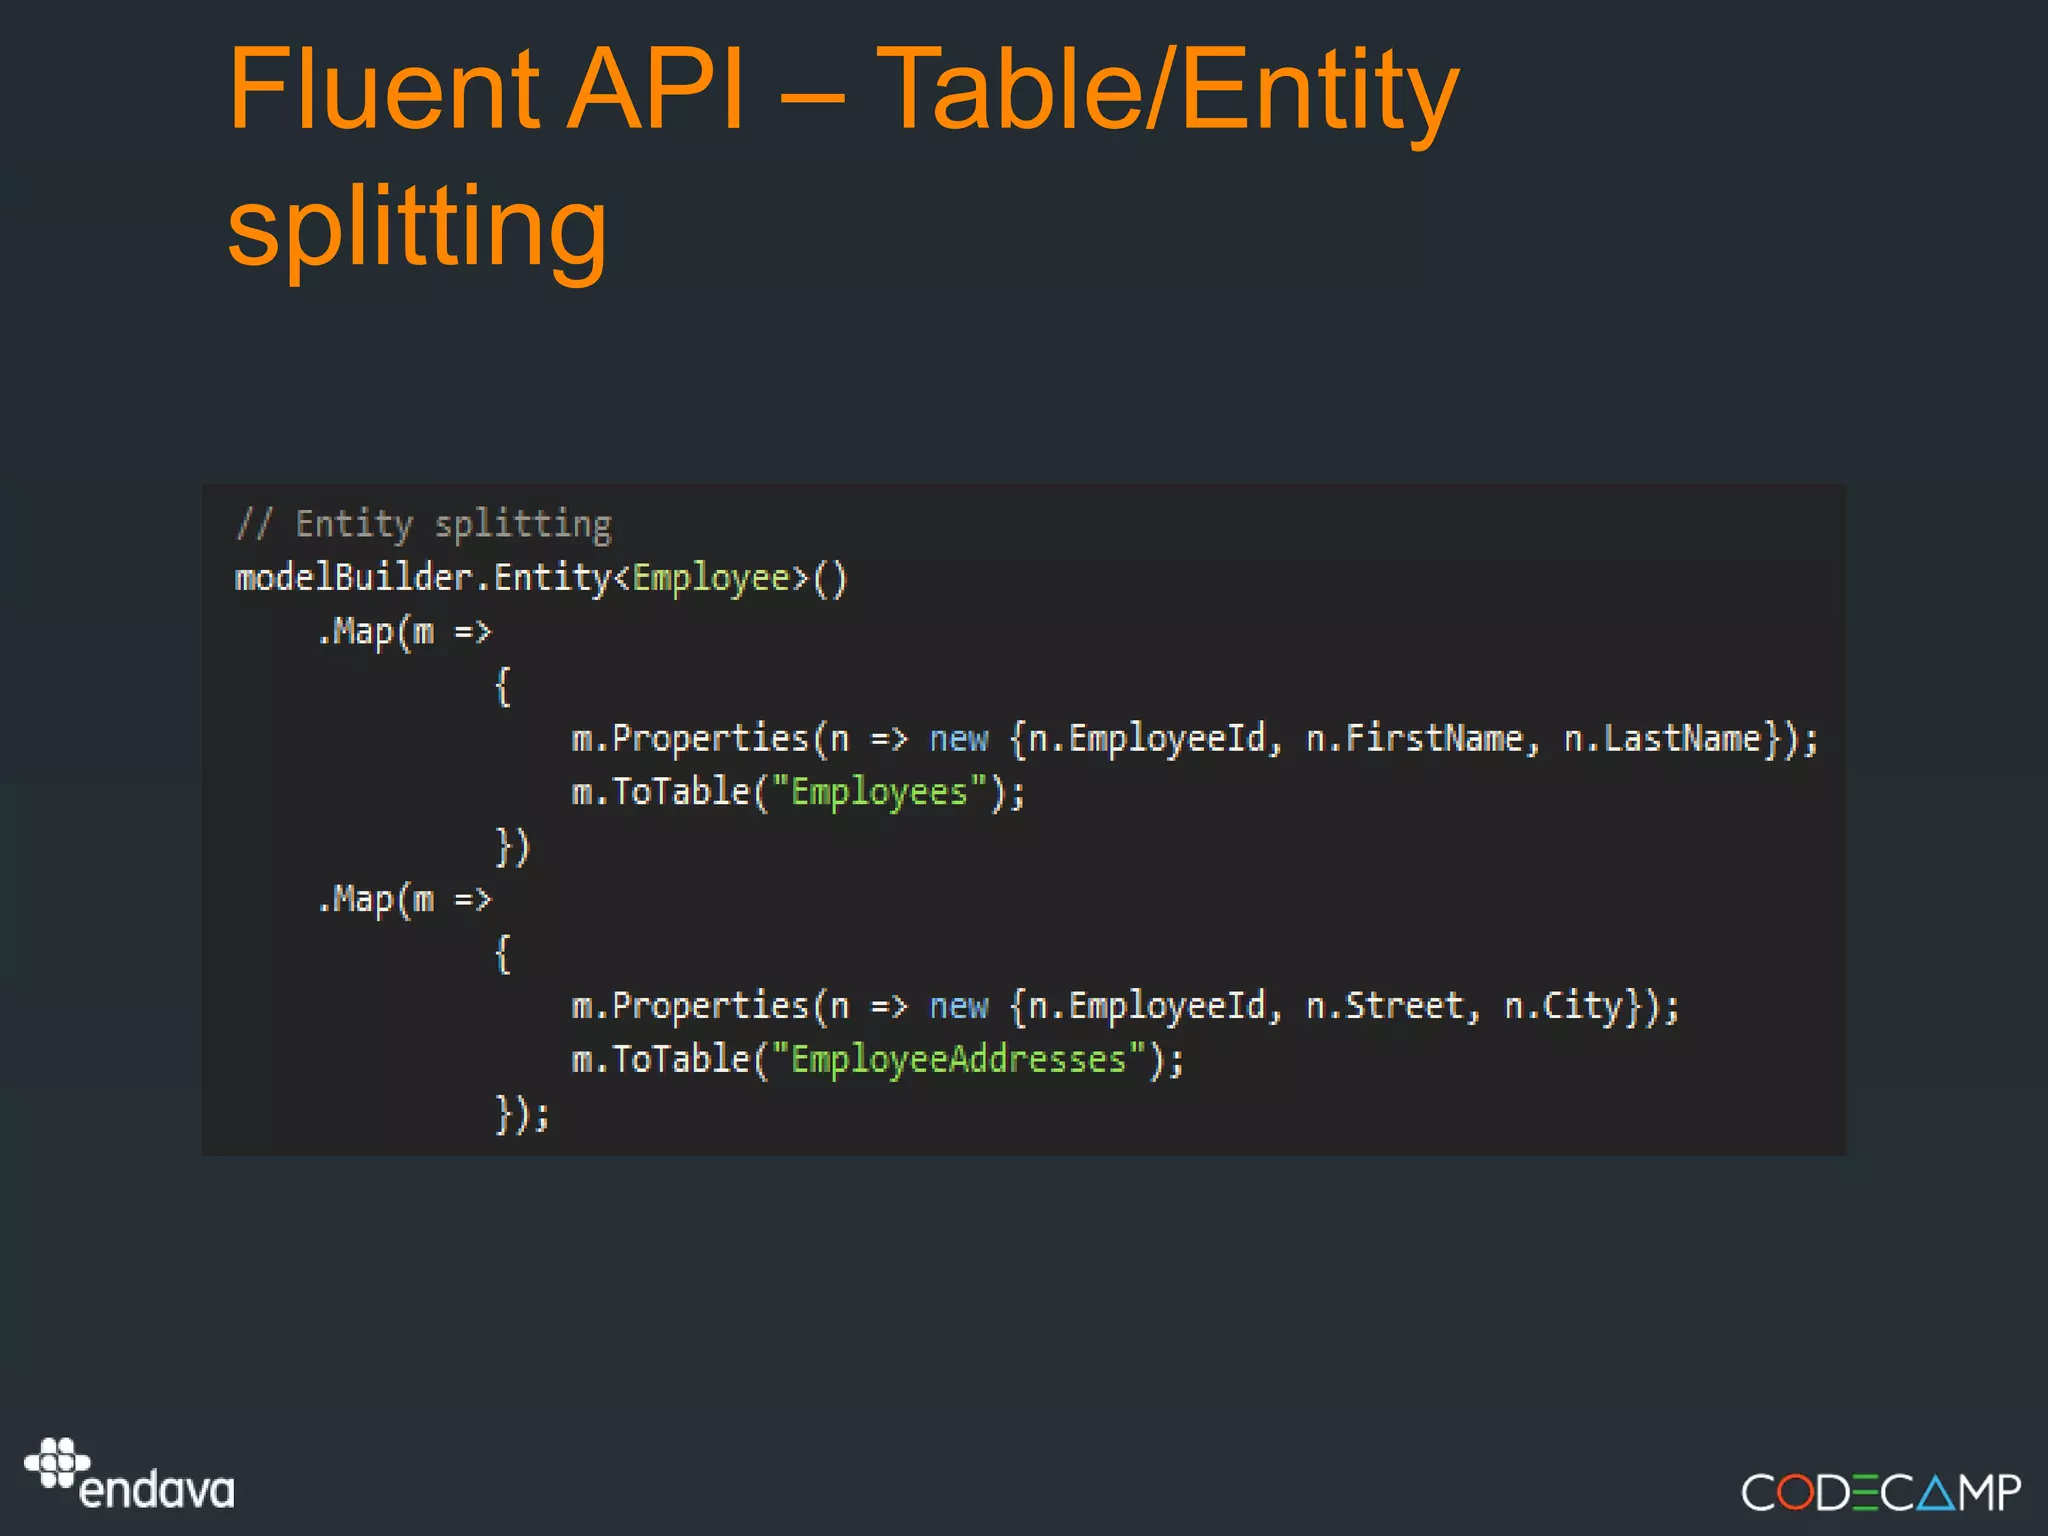2048x1536 pixels.
Task: Click the line with n.Street, n.City properties
Action: click(x=1125, y=1006)
